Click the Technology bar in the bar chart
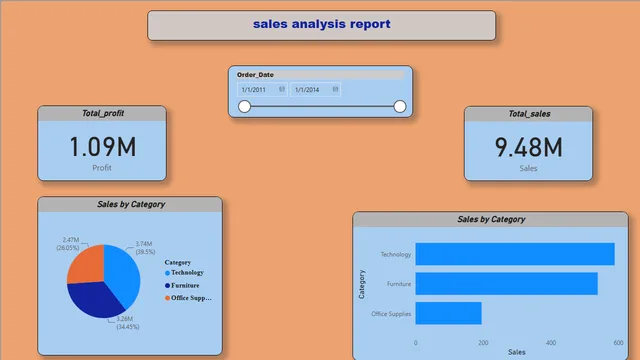 coord(515,254)
